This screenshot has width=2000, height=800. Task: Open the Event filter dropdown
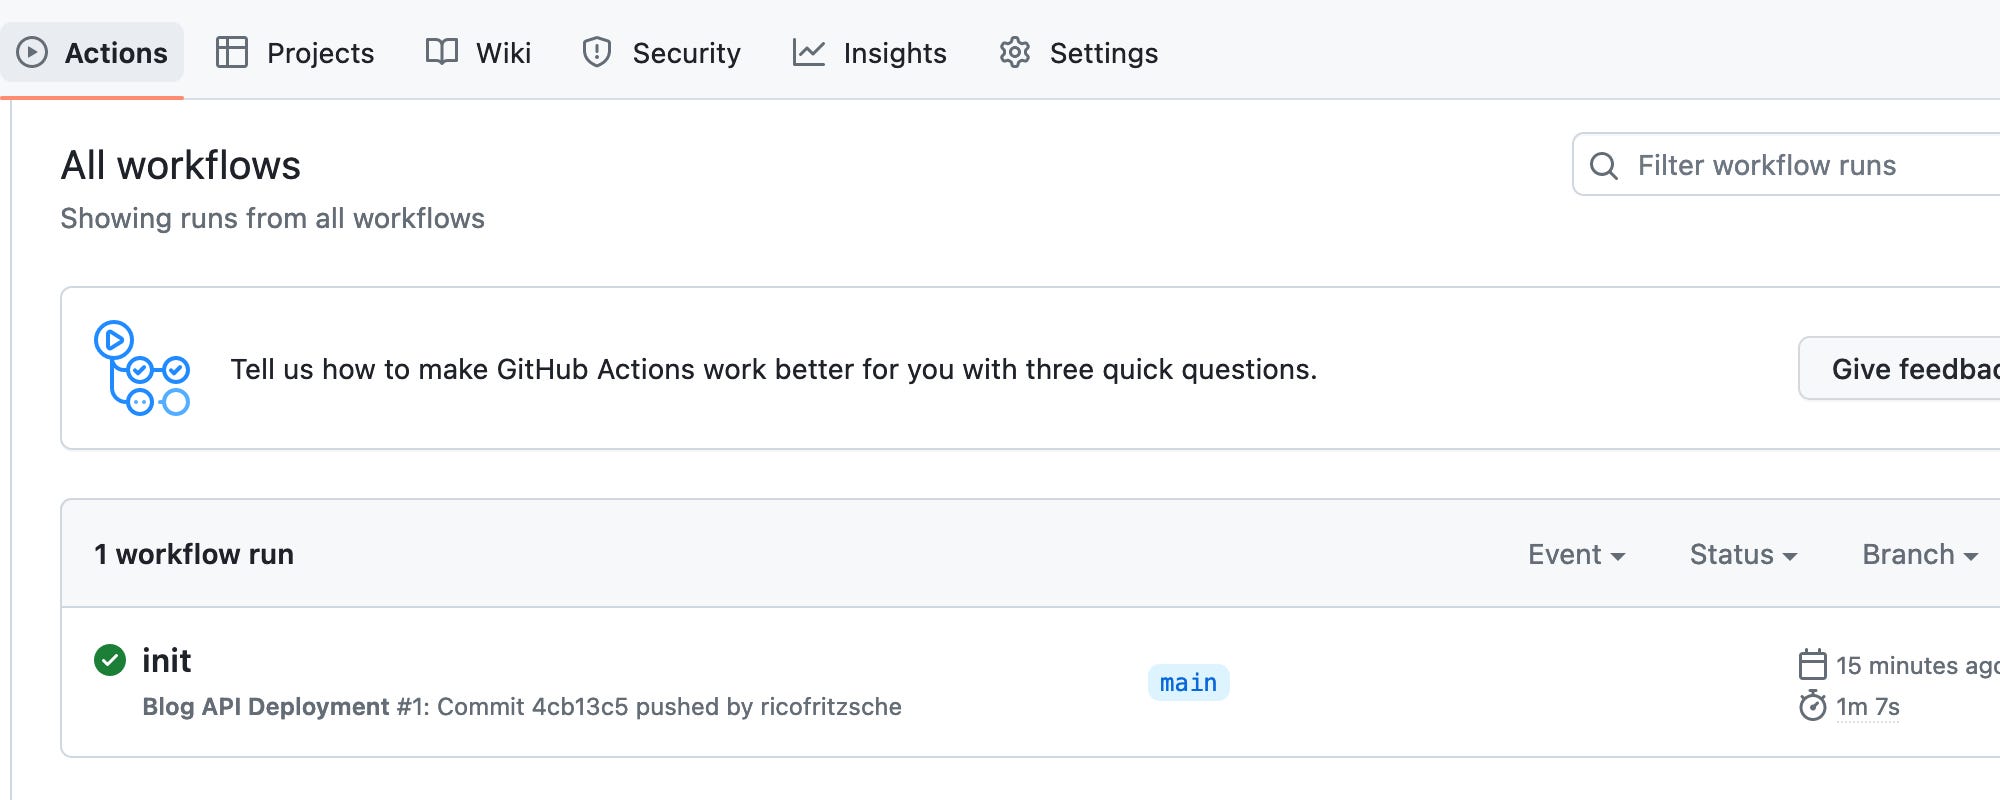[1576, 554]
